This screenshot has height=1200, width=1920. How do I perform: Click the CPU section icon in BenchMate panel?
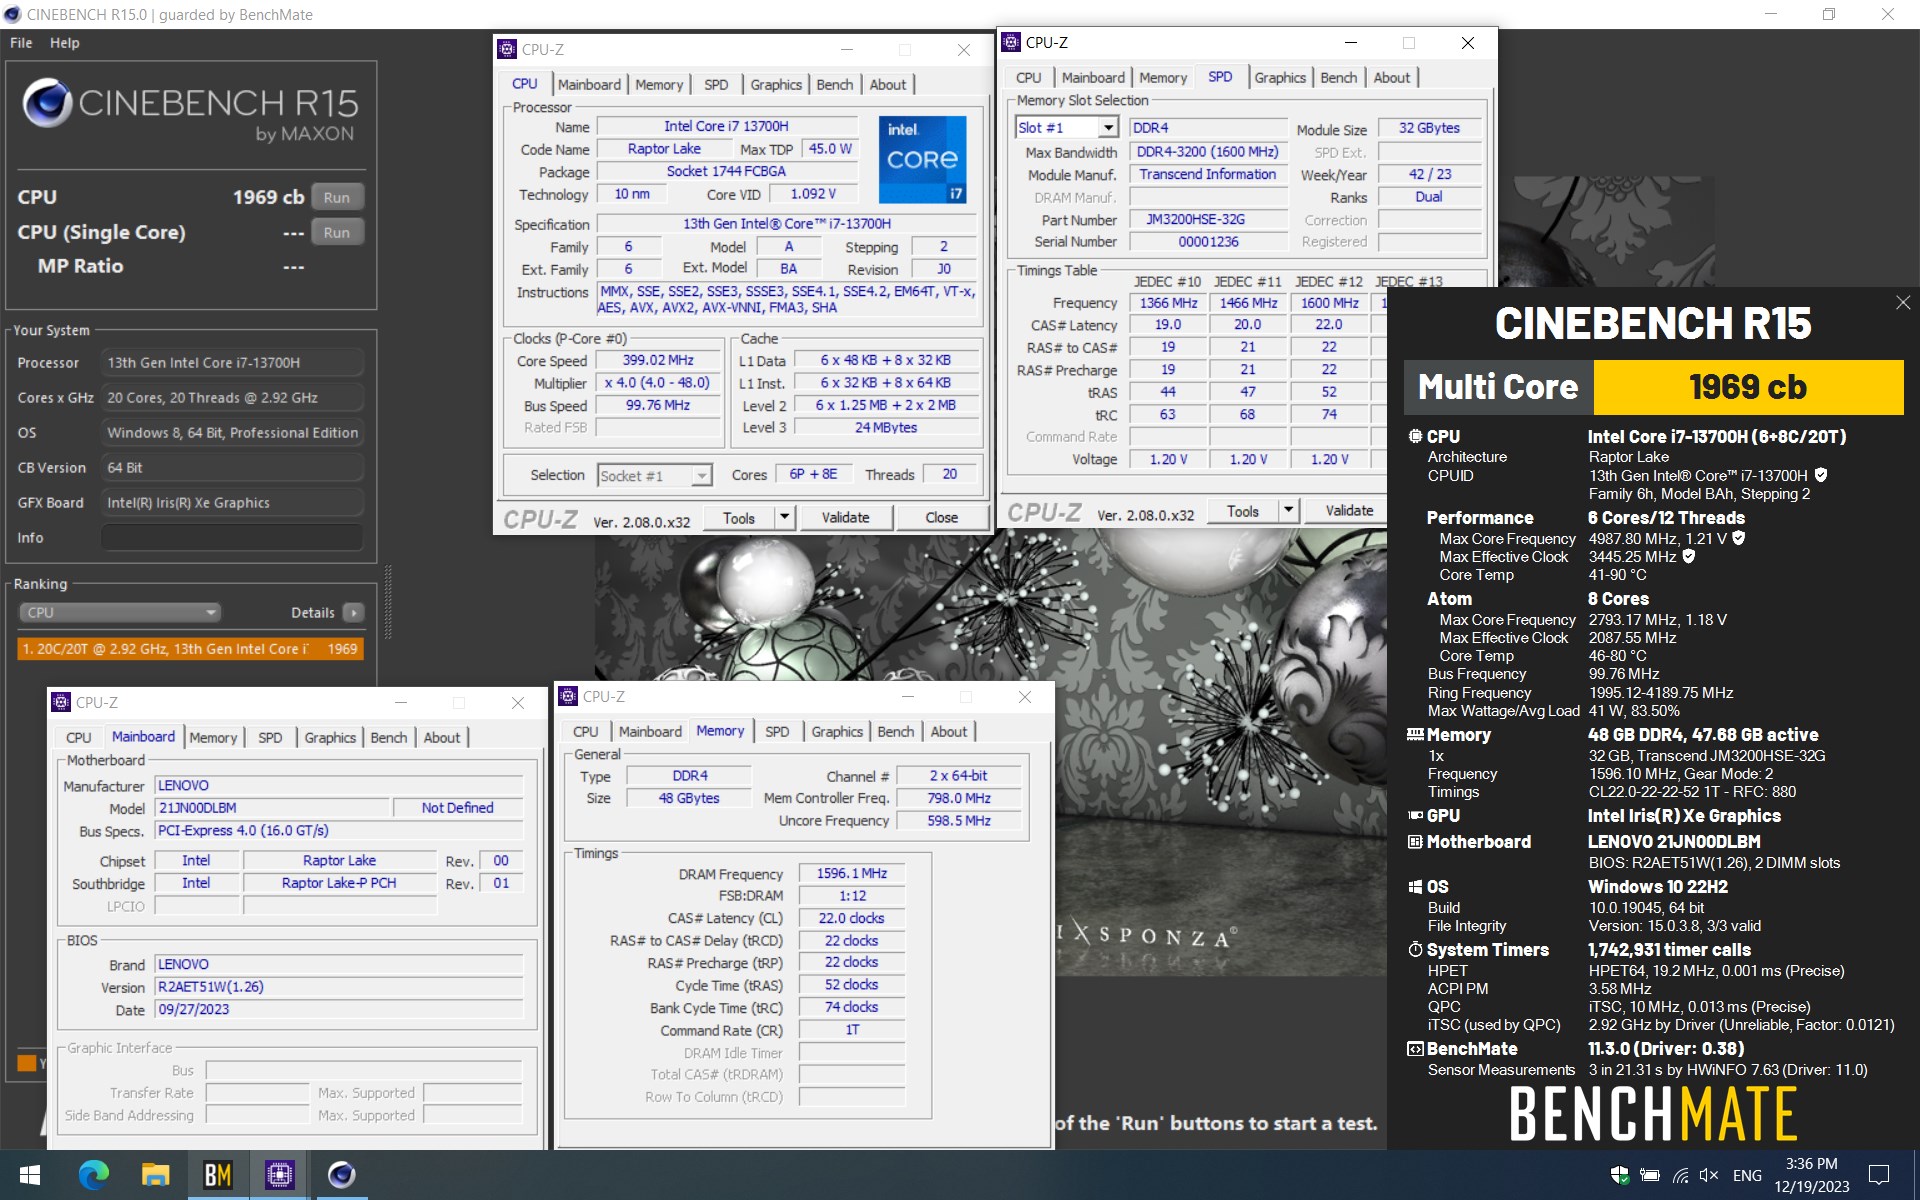(1415, 436)
